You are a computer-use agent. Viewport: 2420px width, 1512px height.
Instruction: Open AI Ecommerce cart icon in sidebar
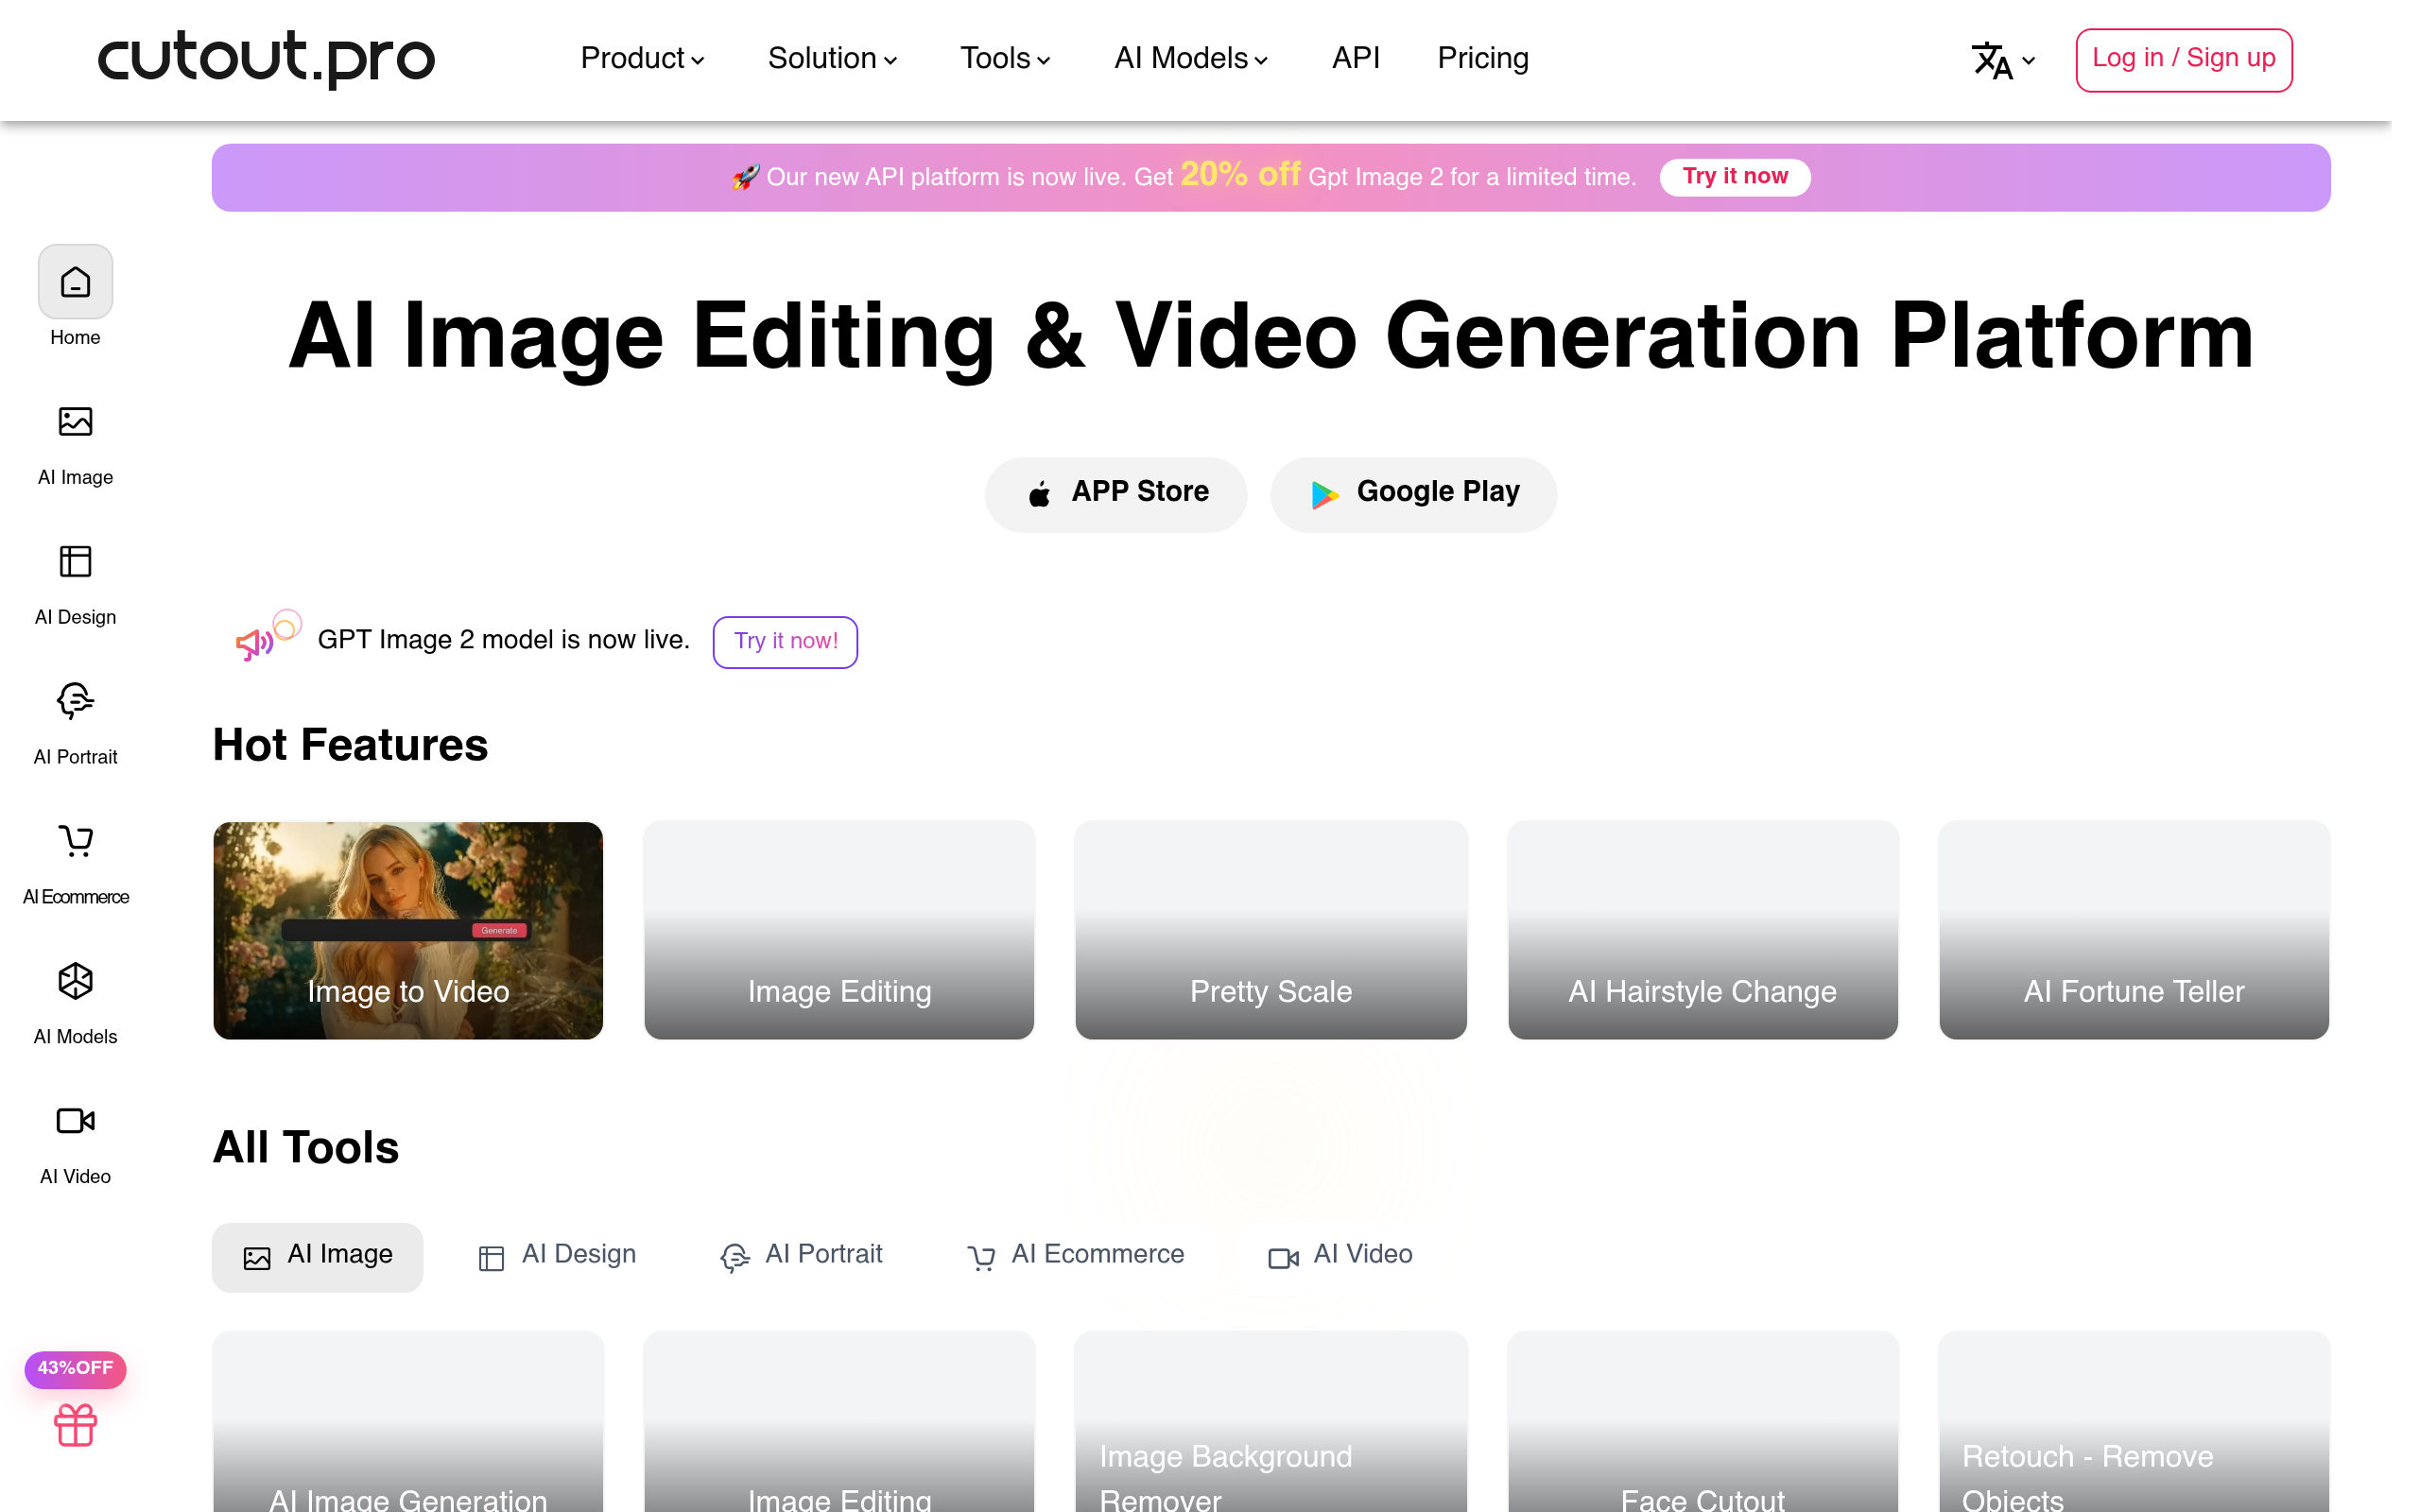75,841
